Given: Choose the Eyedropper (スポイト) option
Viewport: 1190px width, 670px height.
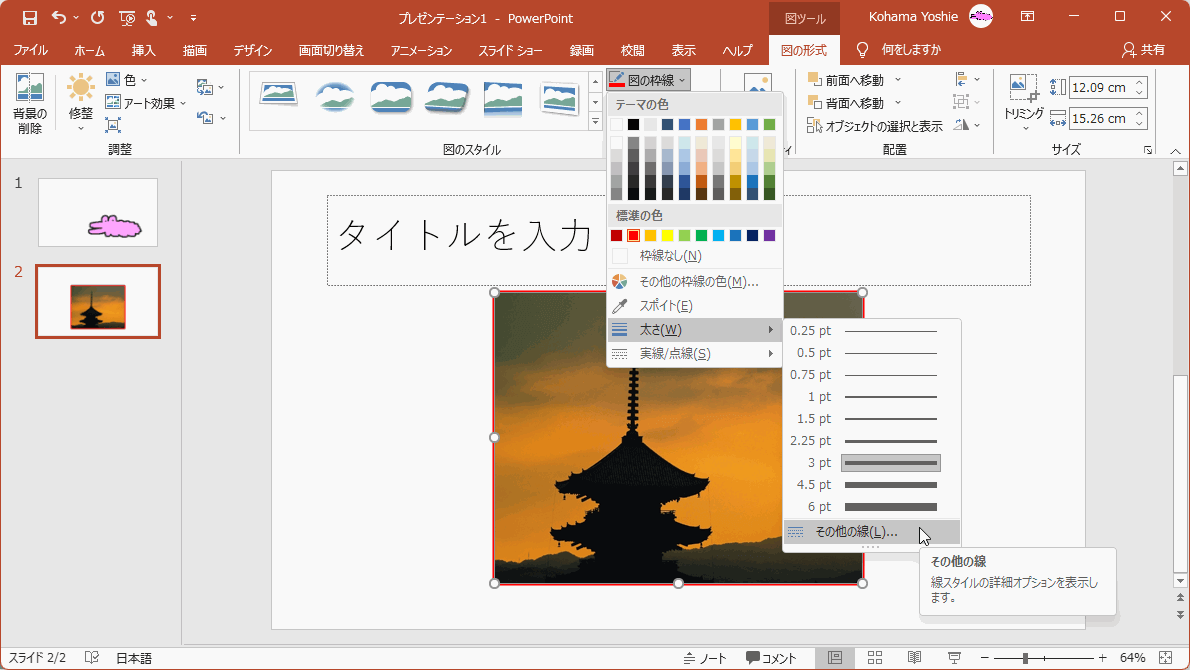Looking at the screenshot, I should point(694,306).
